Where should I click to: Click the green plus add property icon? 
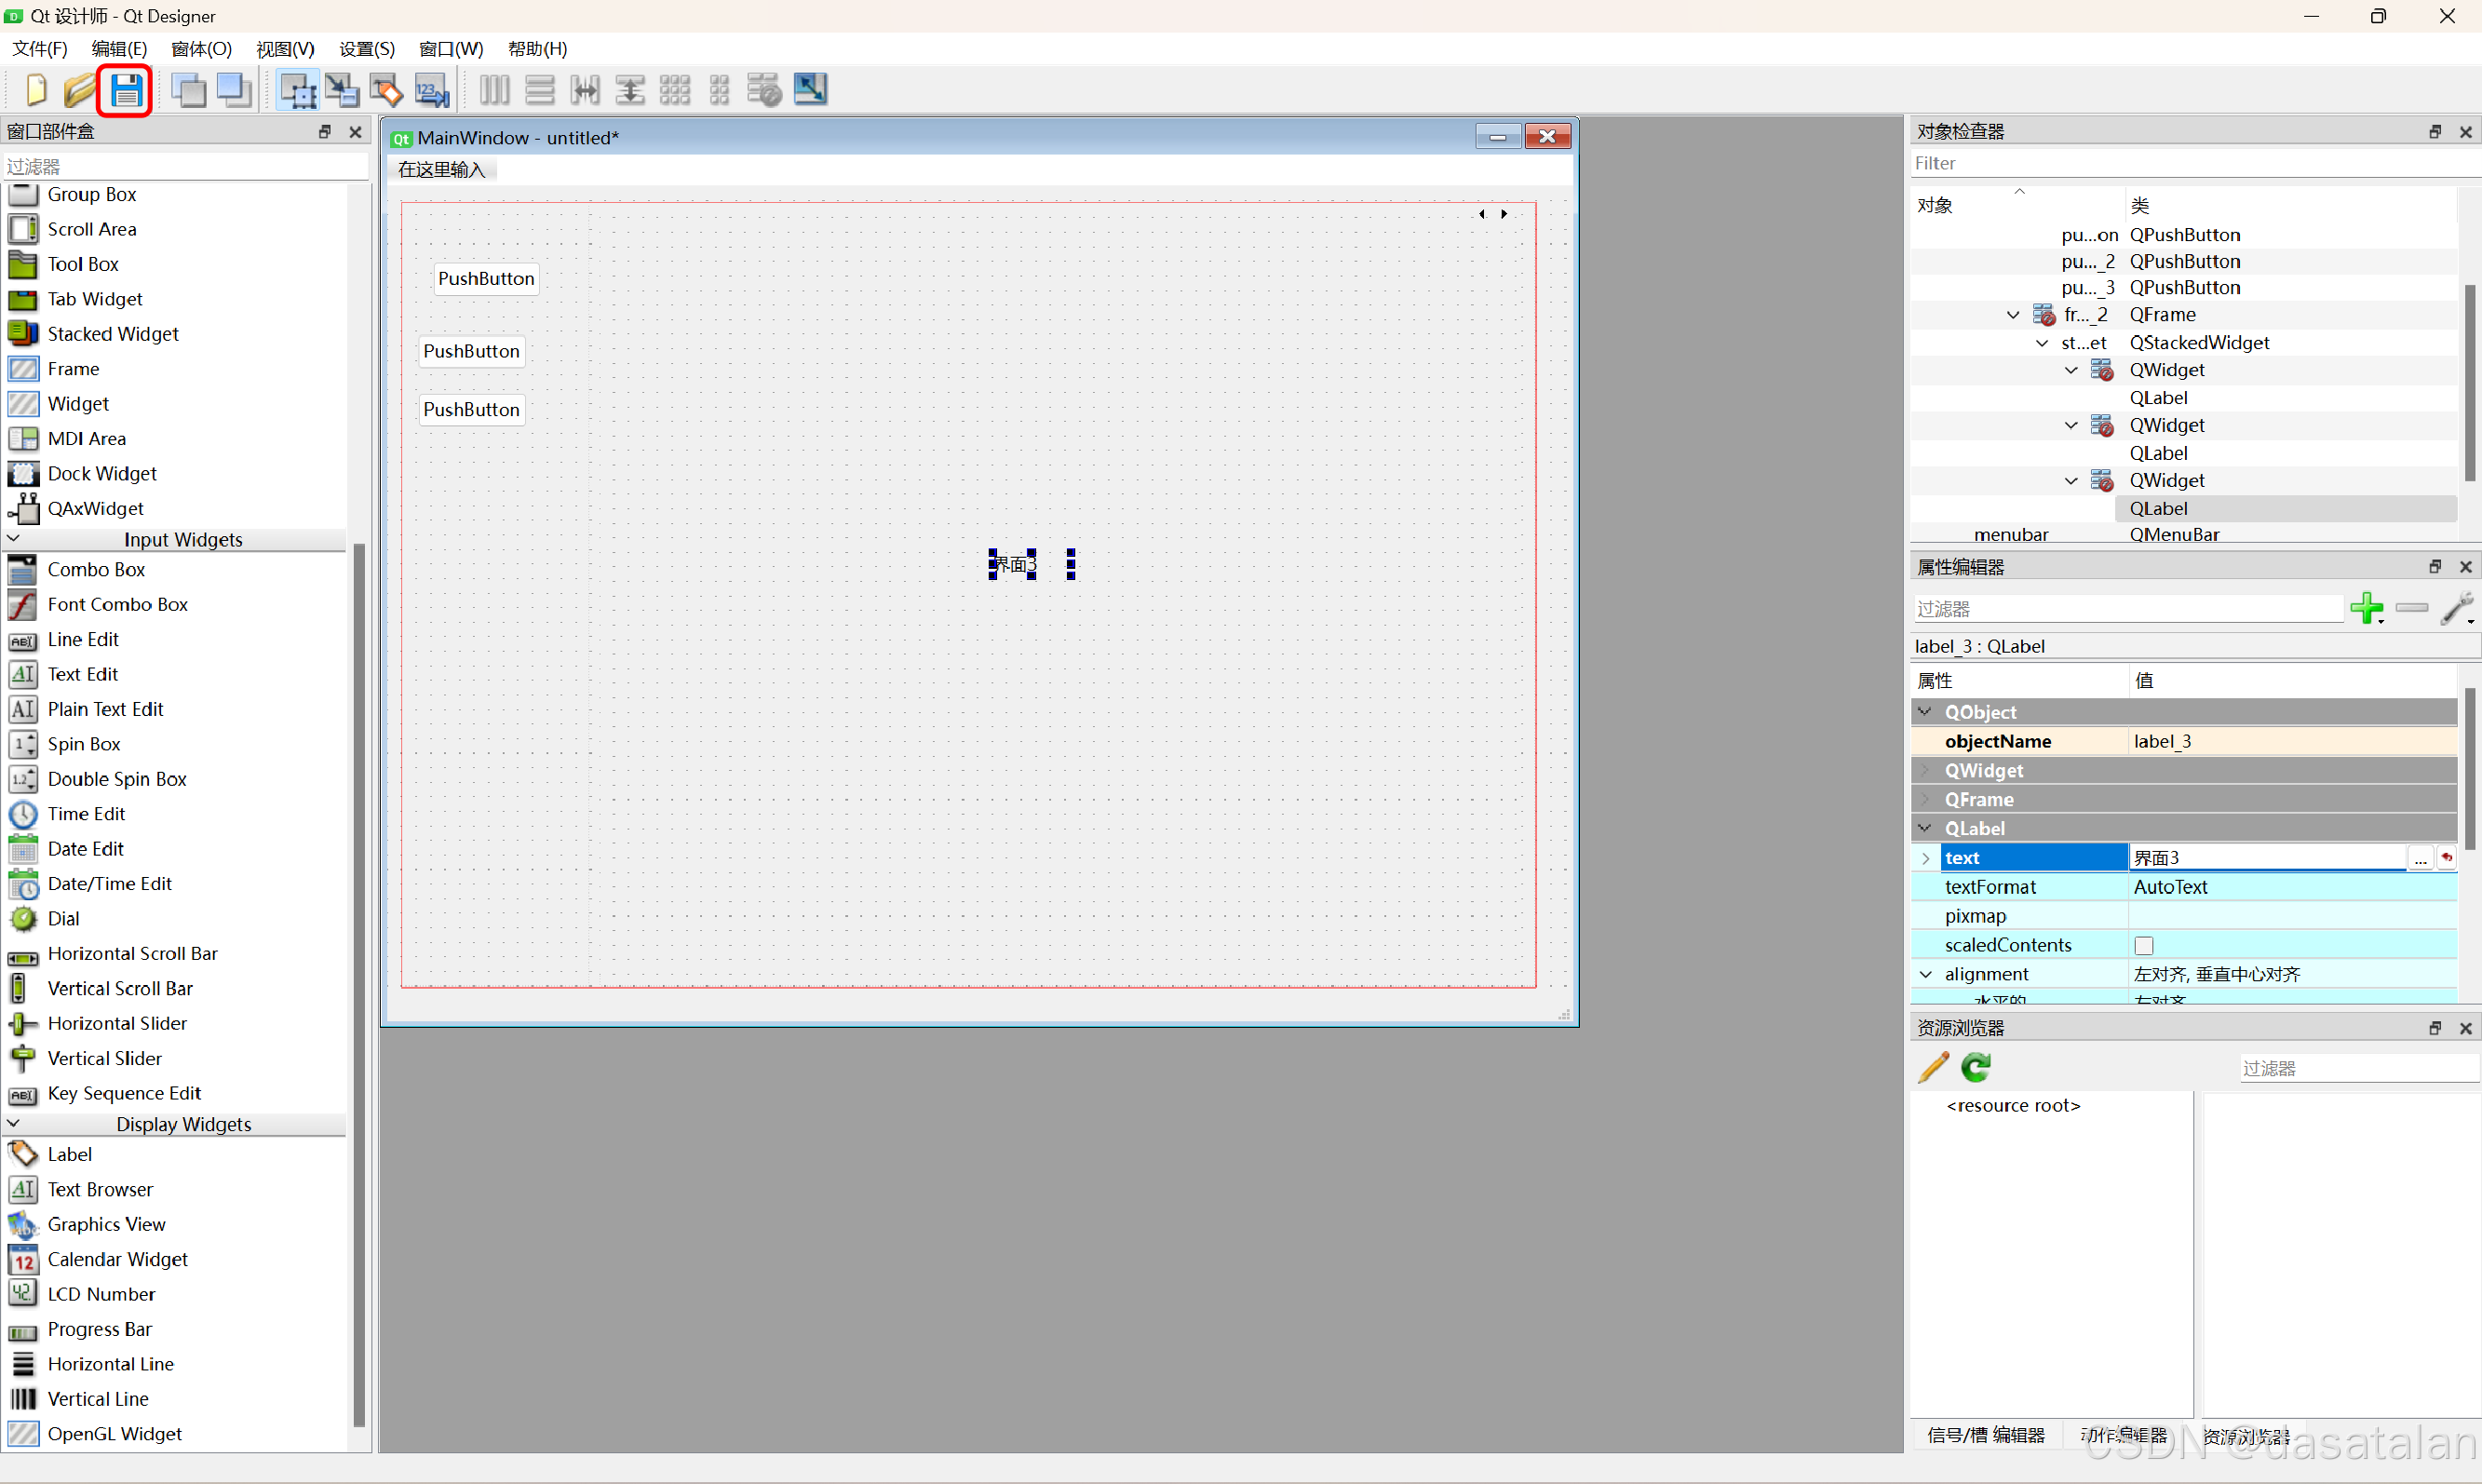pos(2366,608)
